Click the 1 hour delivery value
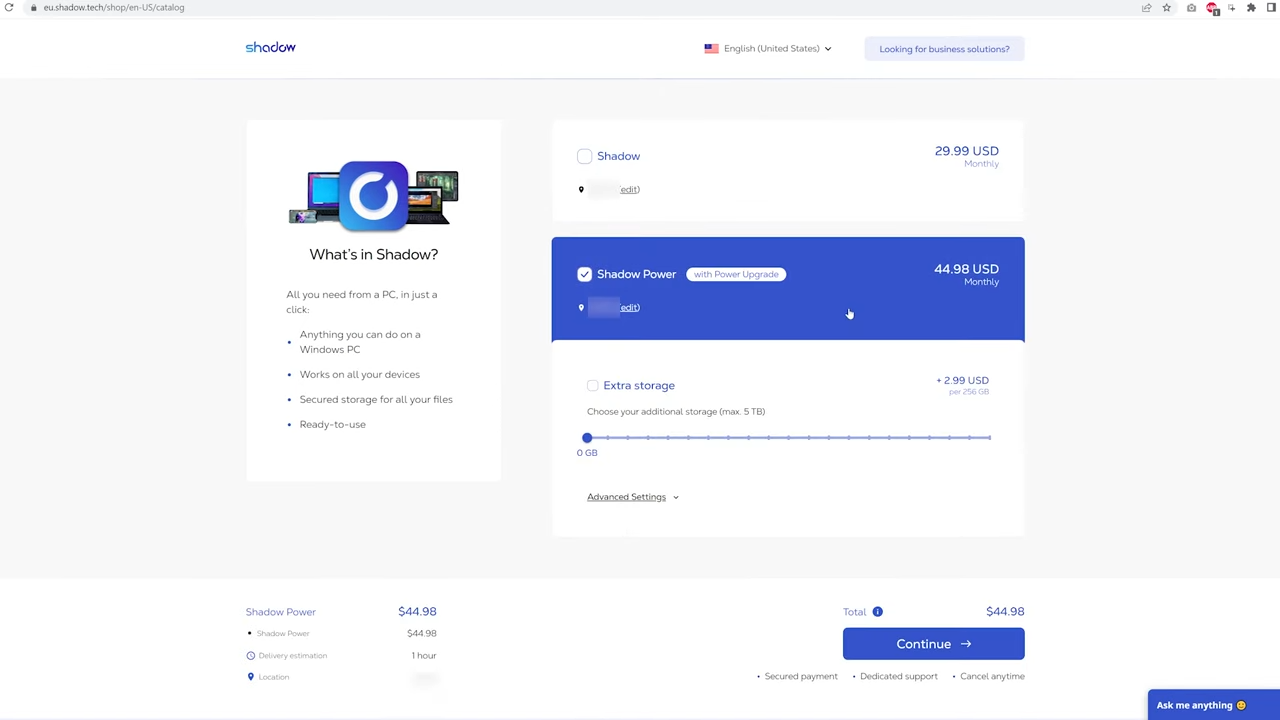This screenshot has width=1280, height=720. tap(424, 655)
